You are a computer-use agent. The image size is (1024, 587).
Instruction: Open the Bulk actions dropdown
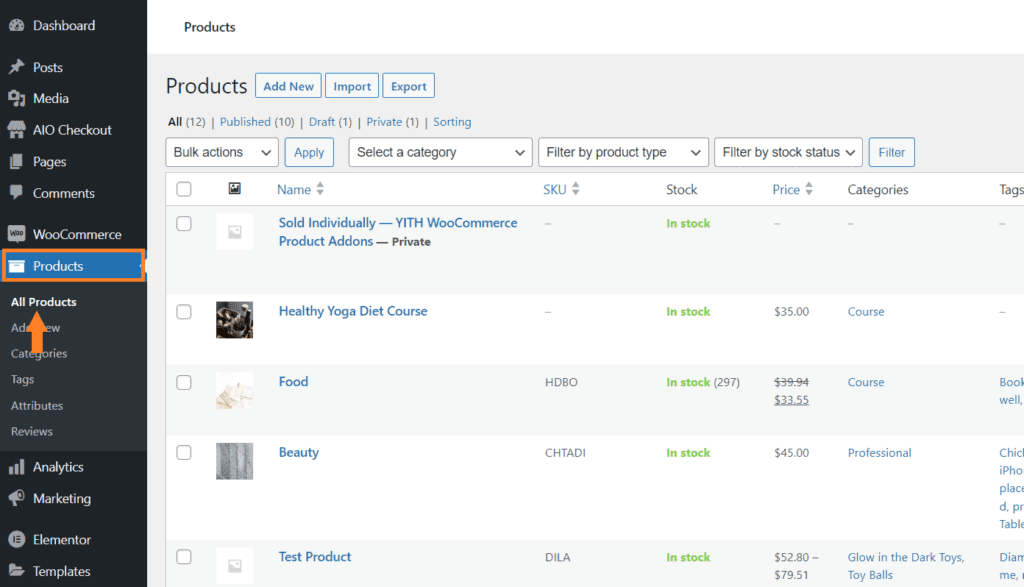pos(221,152)
